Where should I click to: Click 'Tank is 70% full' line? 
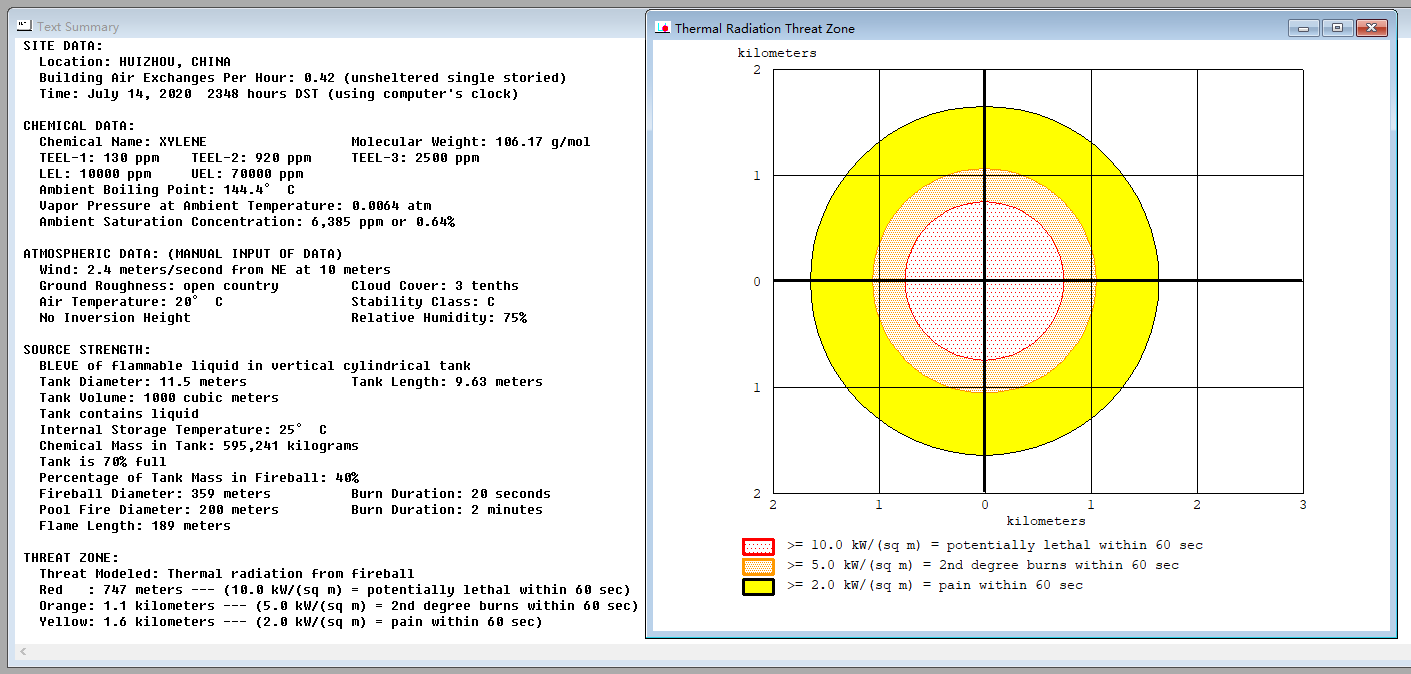103,462
